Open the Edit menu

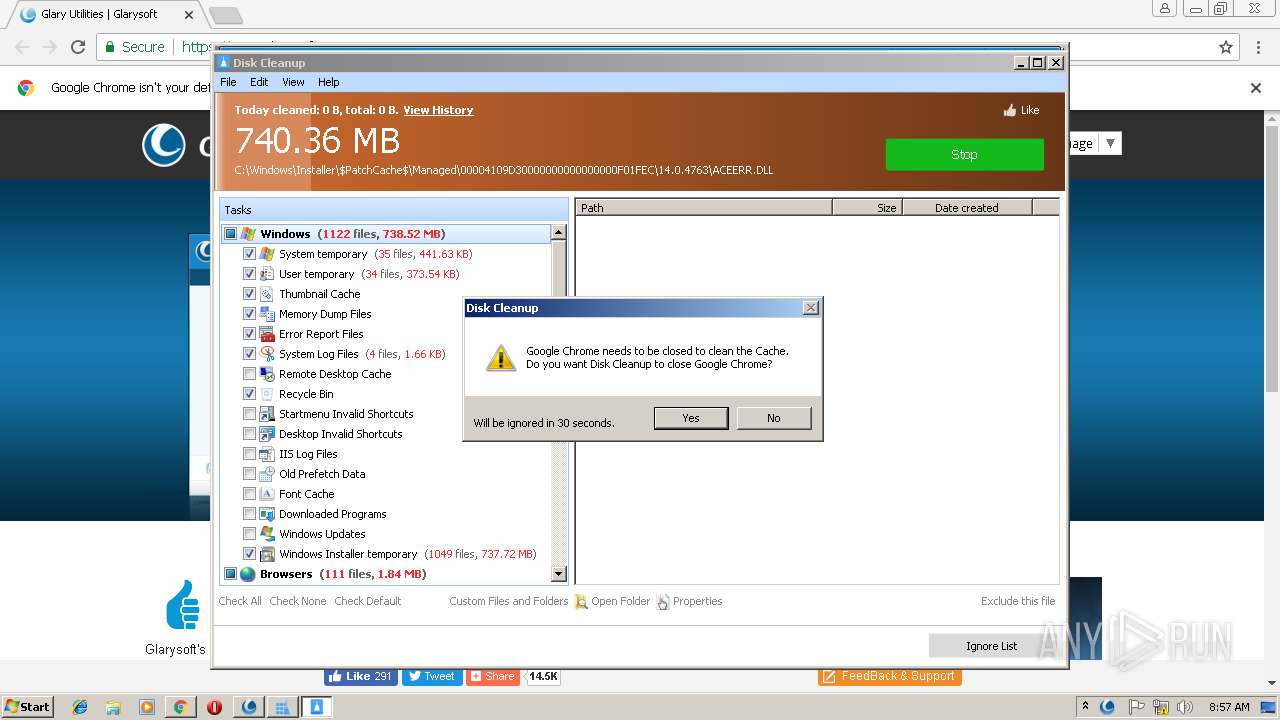[259, 82]
